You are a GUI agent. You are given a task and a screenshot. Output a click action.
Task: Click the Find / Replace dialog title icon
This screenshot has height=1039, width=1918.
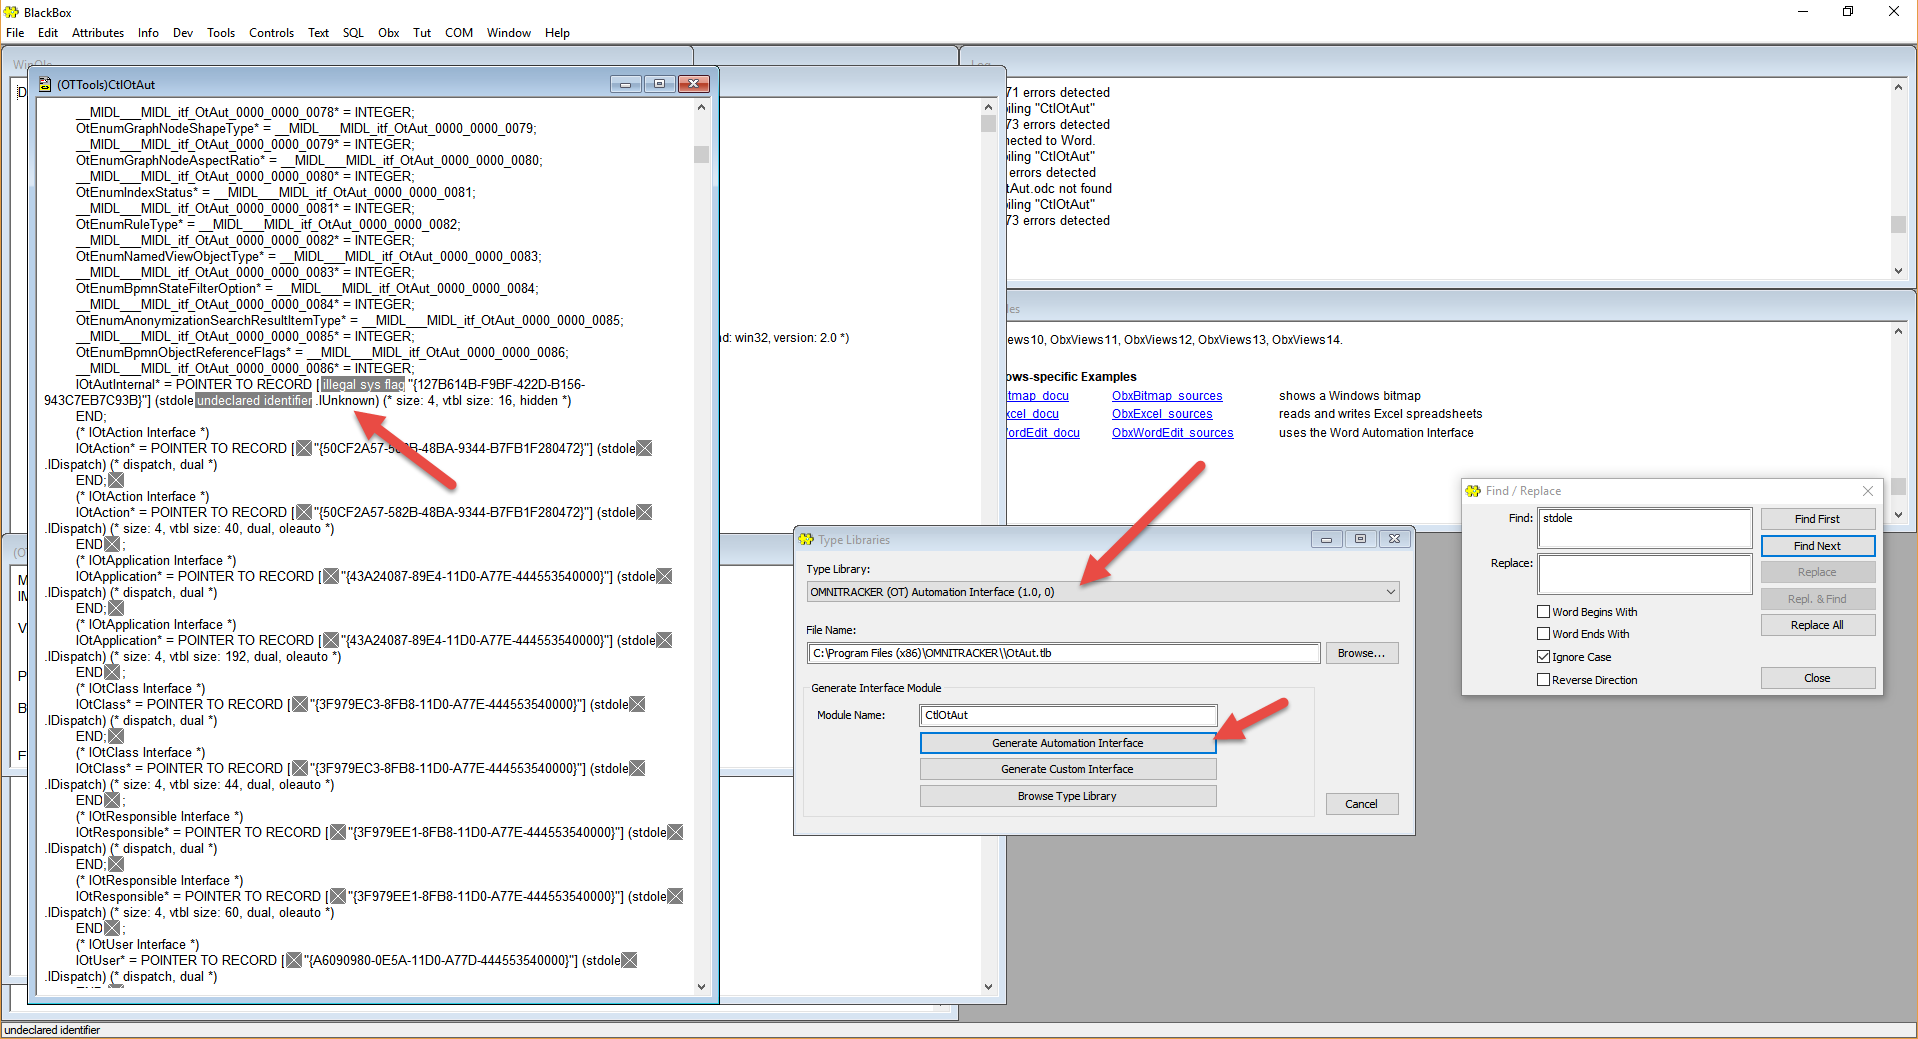pyautogui.click(x=1473, y=491)
